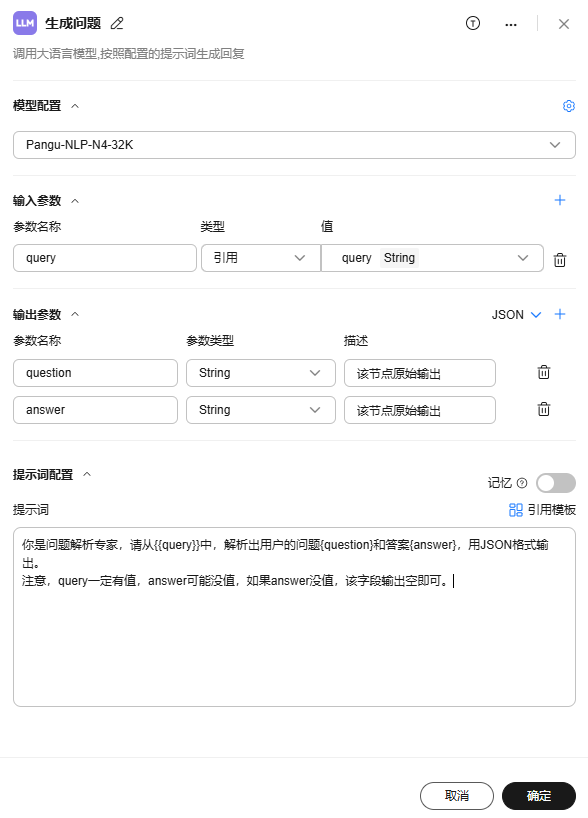Open the JSON output format dropdown

click(x=516, y=315)
